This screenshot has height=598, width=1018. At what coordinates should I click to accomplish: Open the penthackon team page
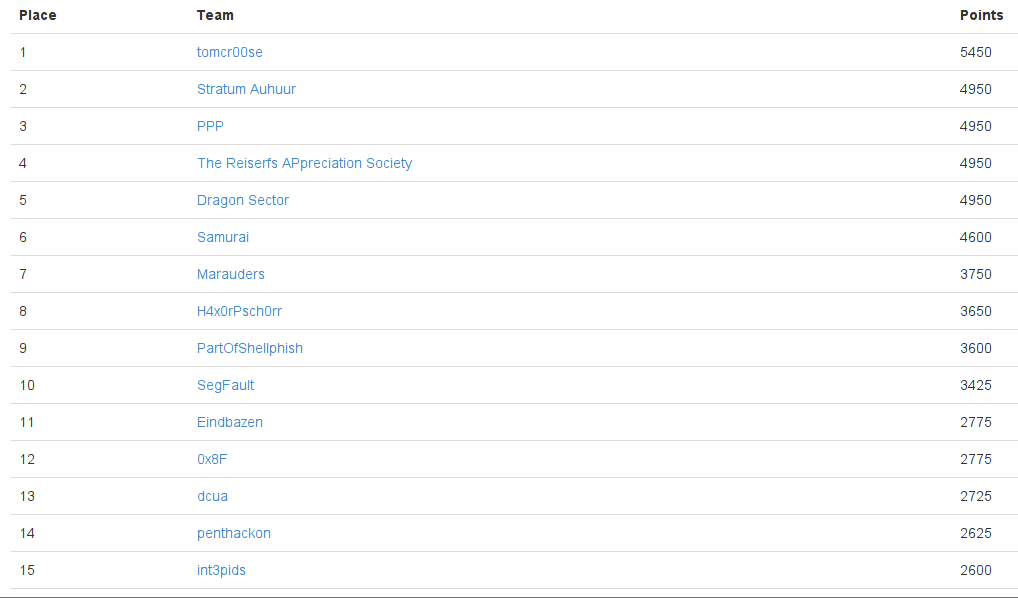(234, 533)
